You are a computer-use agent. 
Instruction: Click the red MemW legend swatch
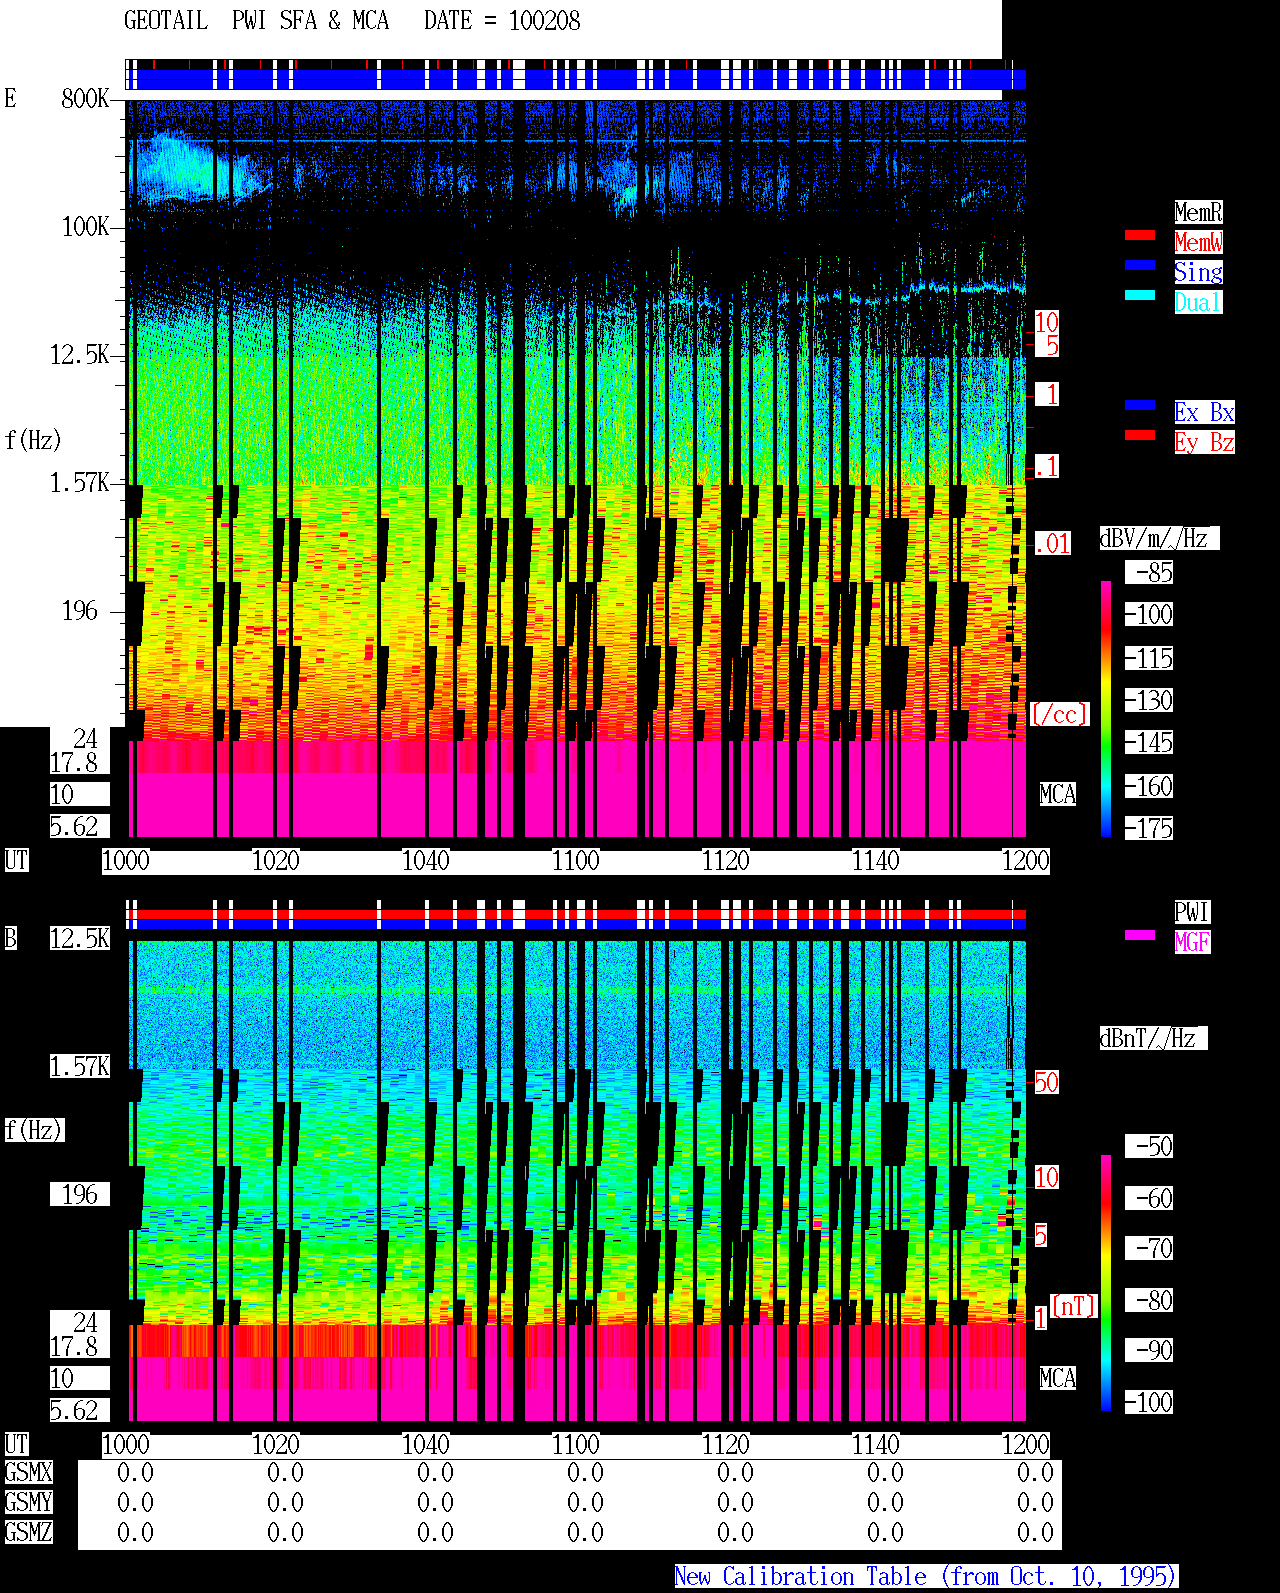click(x=1140, y=235)
